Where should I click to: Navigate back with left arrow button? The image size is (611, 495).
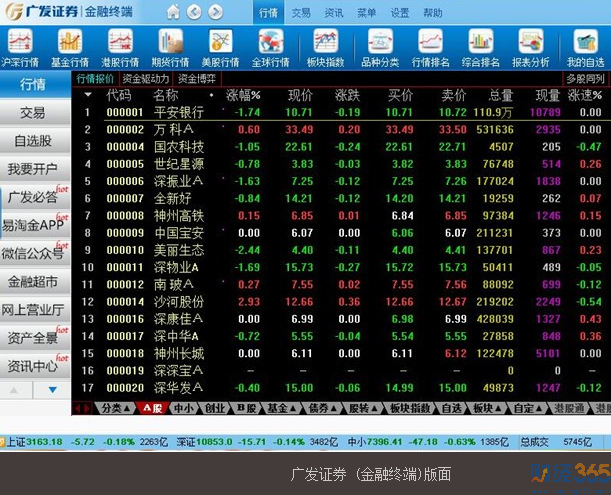tap(194, 12)
